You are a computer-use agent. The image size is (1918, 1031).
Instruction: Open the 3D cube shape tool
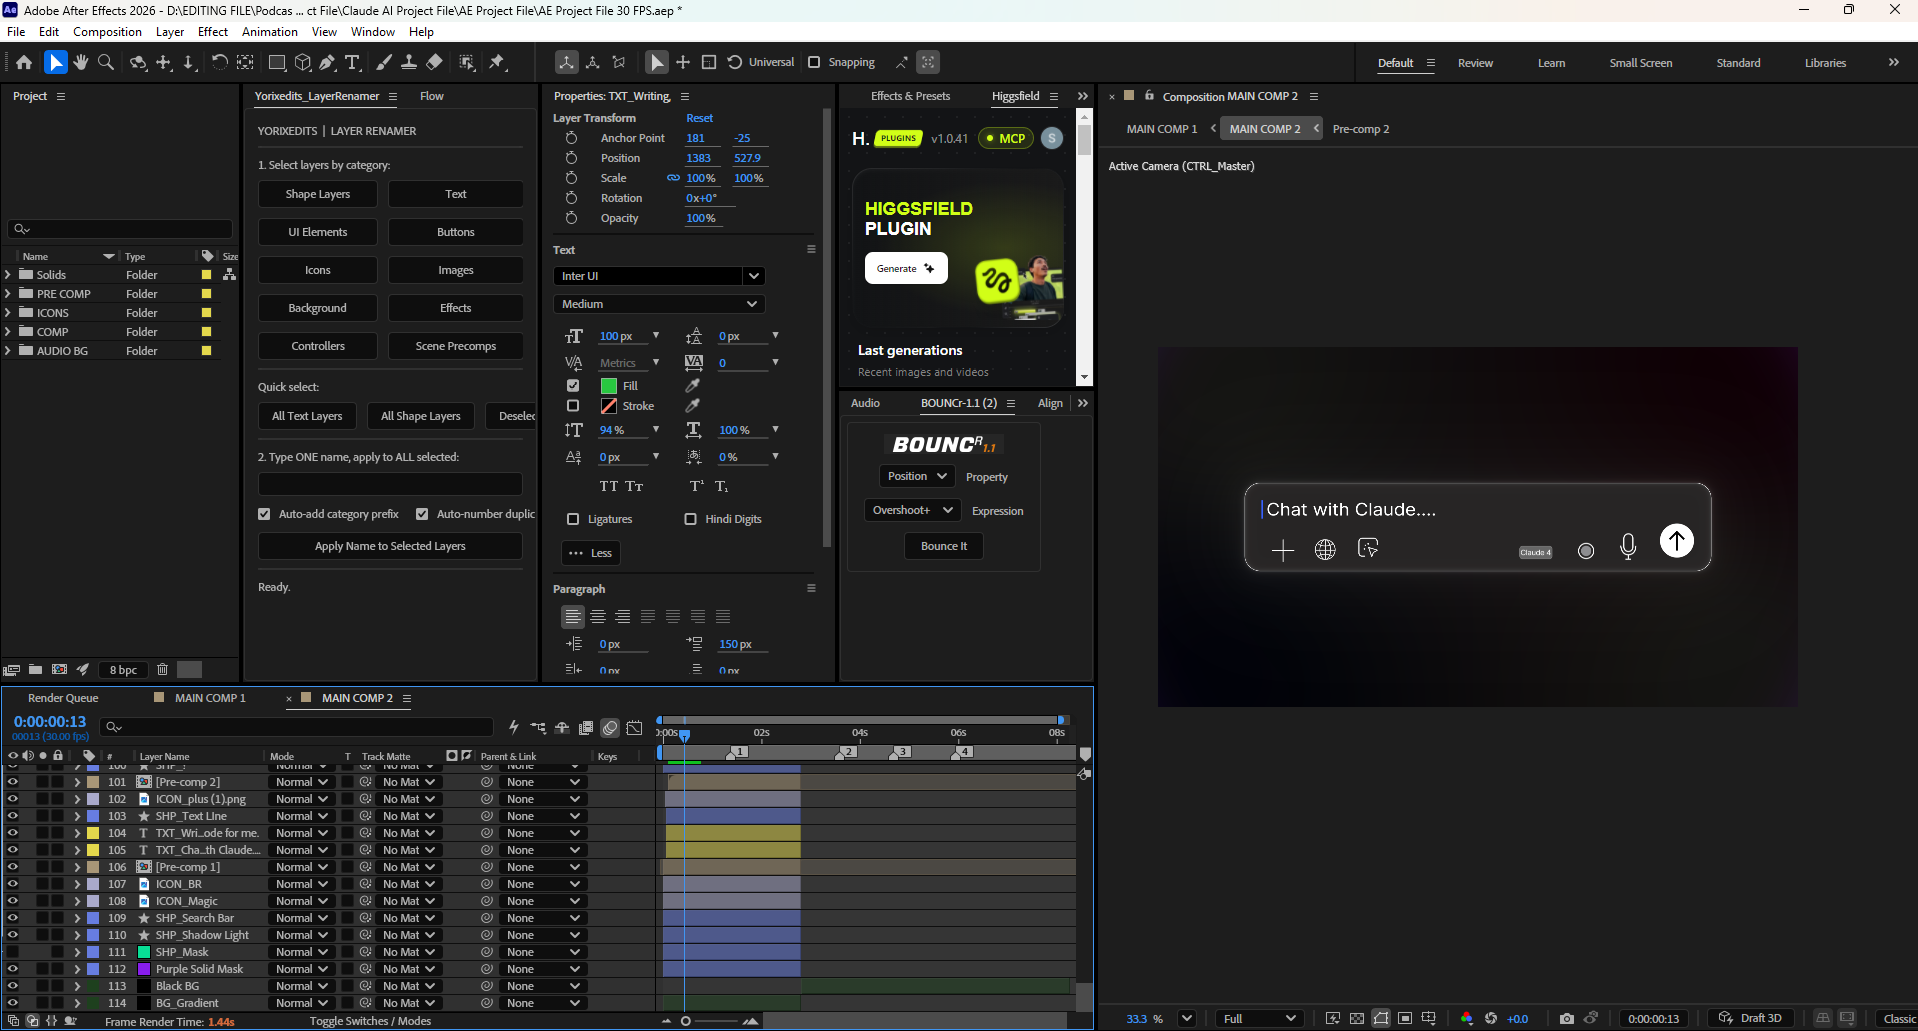point(303,62)
